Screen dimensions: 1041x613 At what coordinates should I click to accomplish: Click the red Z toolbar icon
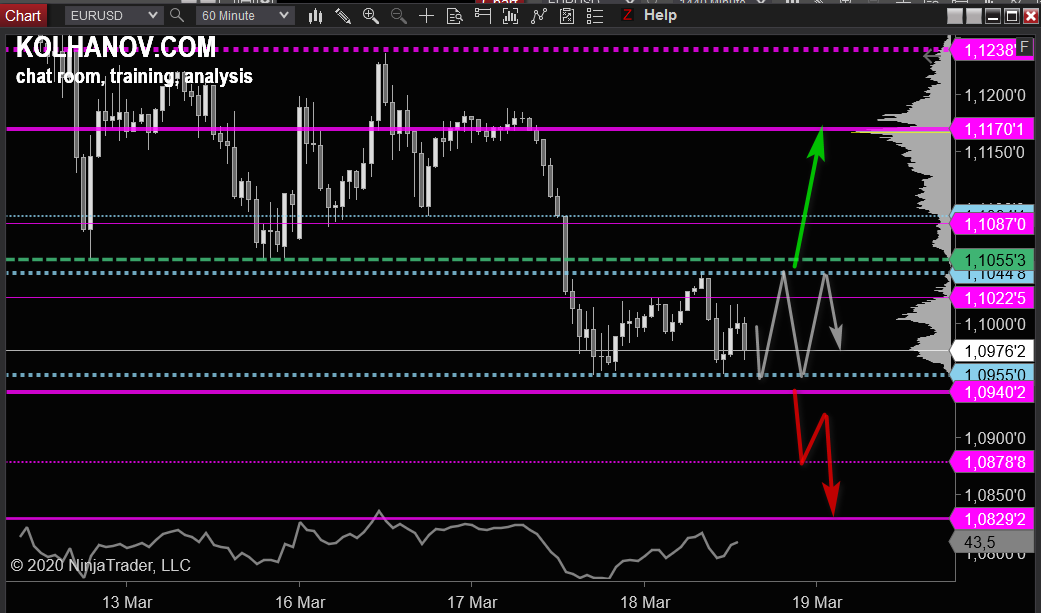point(628,15)
